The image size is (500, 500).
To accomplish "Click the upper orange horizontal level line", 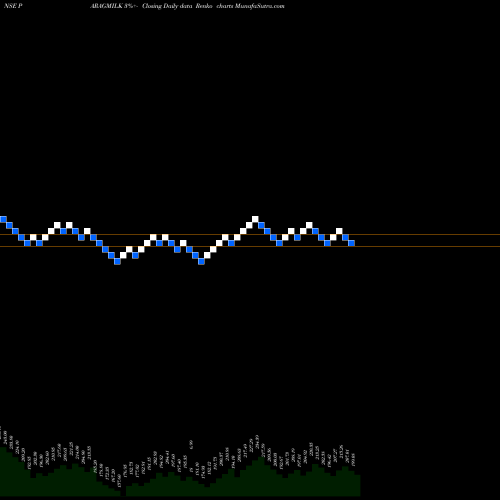I will pos(250,235).
